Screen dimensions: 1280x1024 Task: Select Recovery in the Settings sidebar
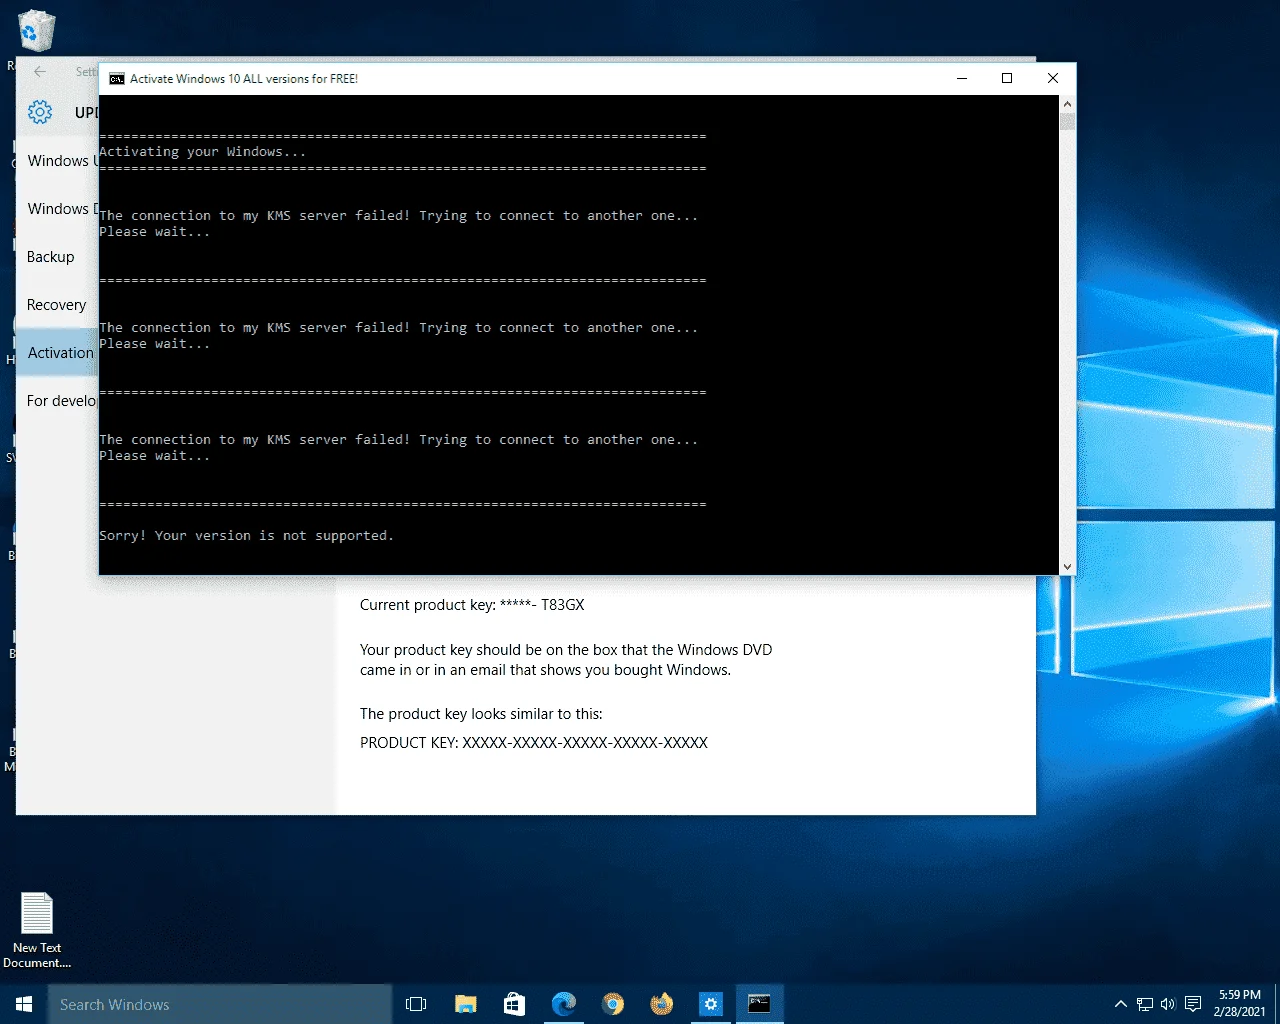[x=57, y=305]
